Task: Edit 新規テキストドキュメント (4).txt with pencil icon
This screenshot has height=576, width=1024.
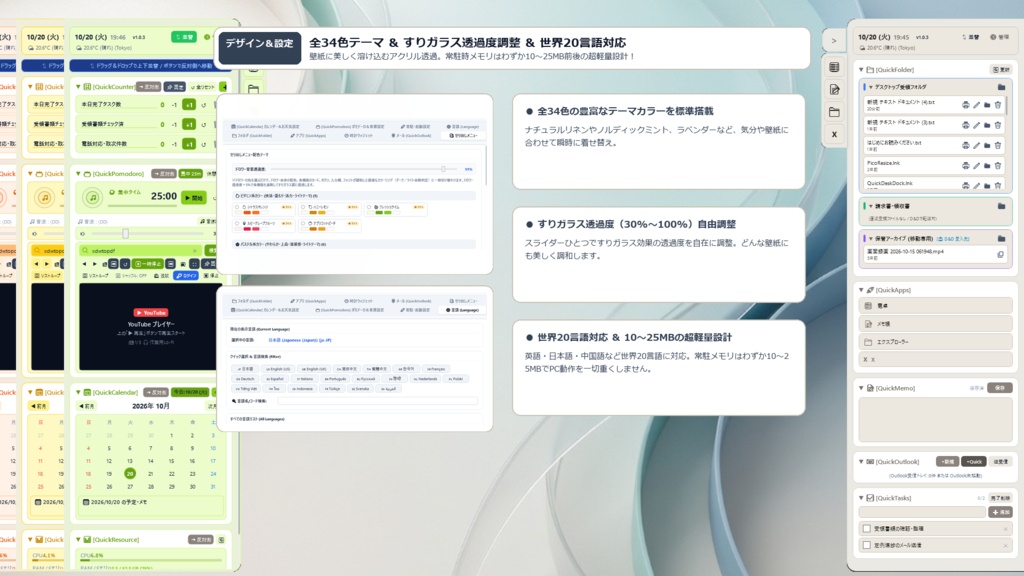Action: coord(976,104)
